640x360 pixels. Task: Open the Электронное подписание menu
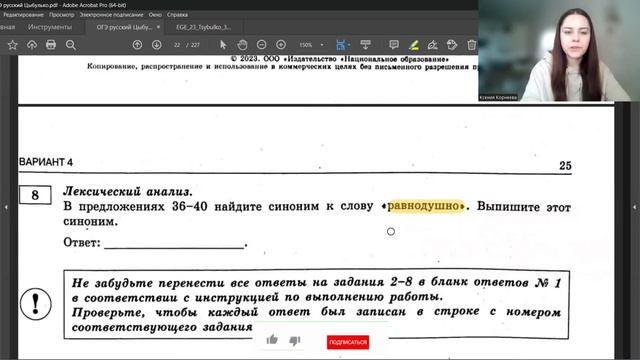(111, 15)
